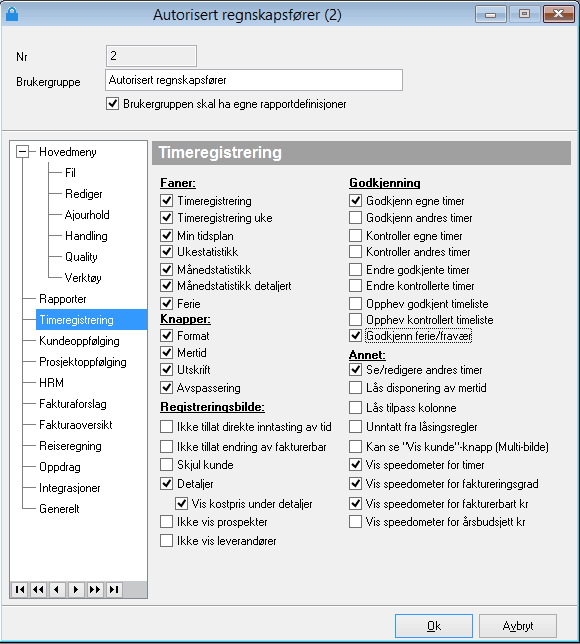
Task: Select HRM tree item
Action: [51, 383]
